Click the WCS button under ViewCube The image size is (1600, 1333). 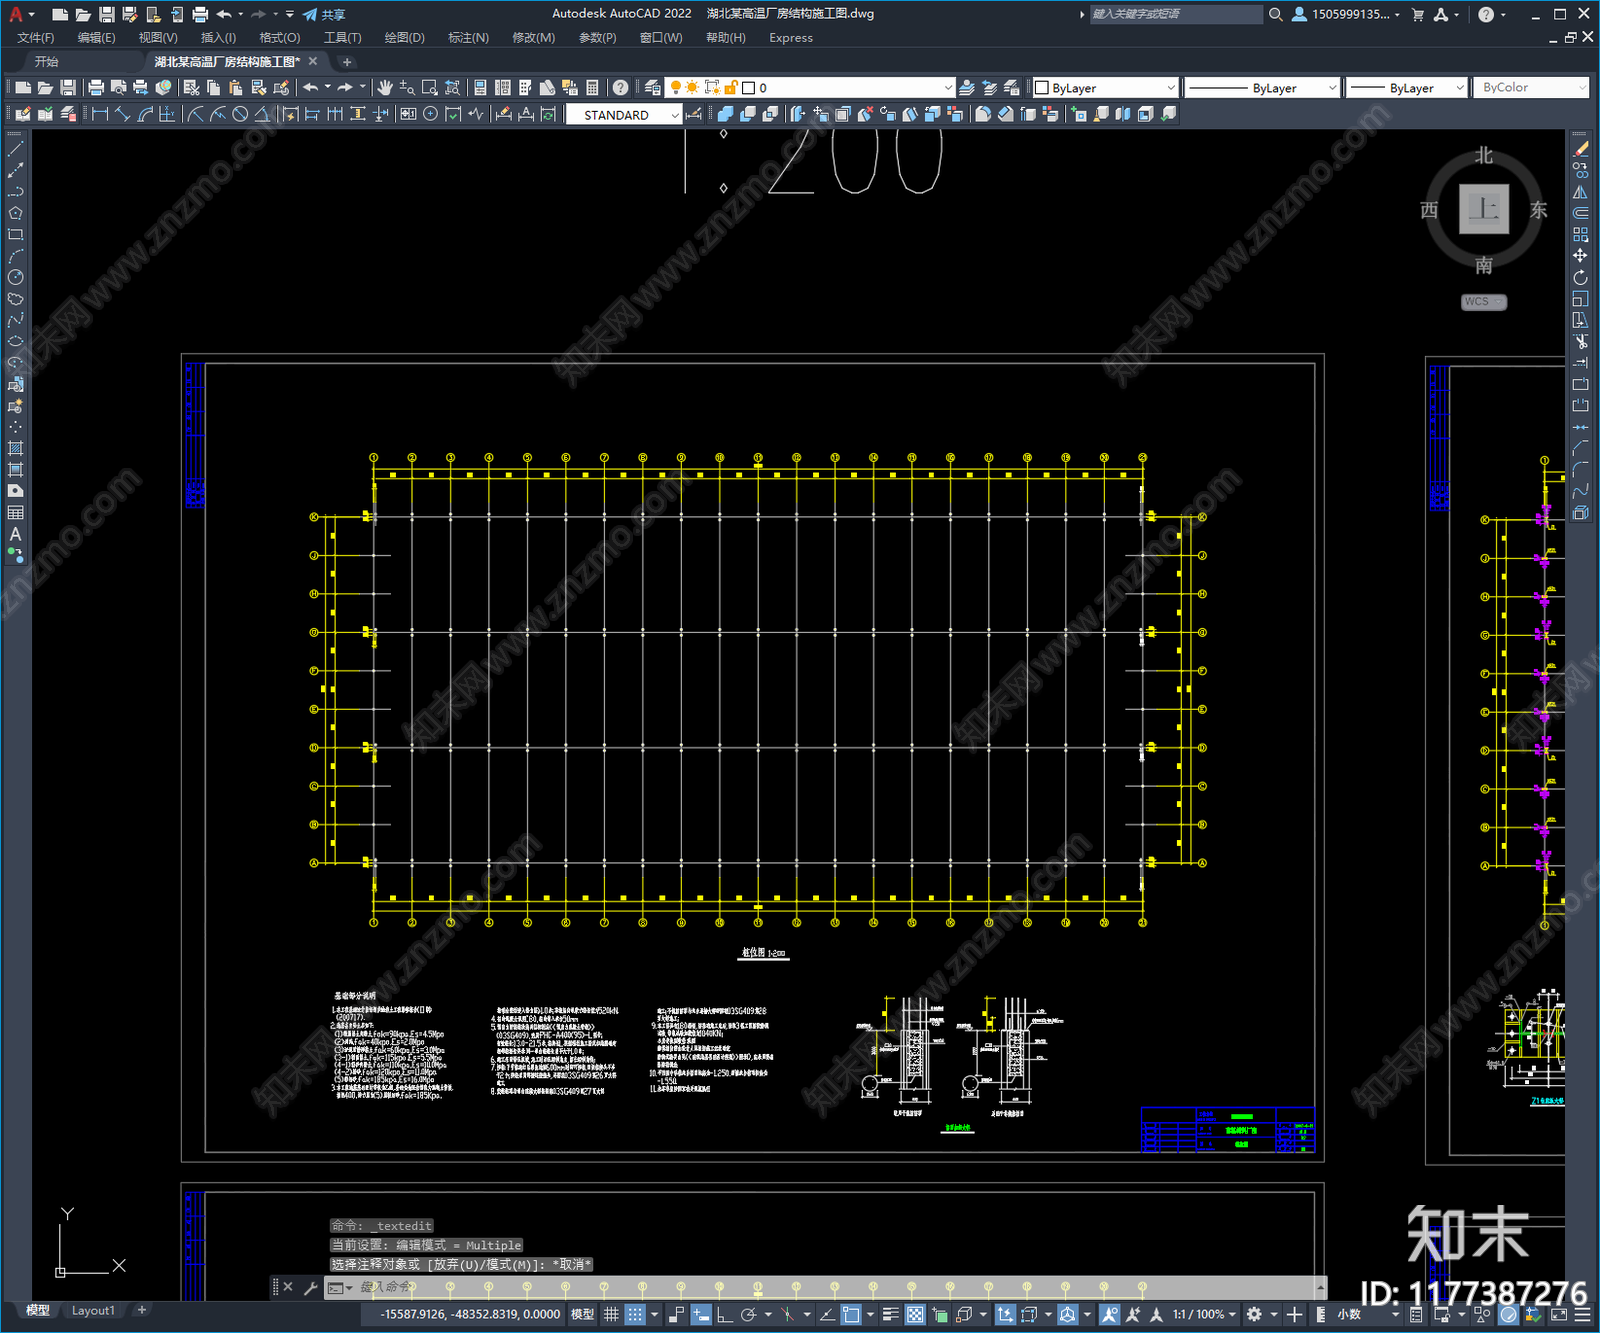pos(1483,302)
